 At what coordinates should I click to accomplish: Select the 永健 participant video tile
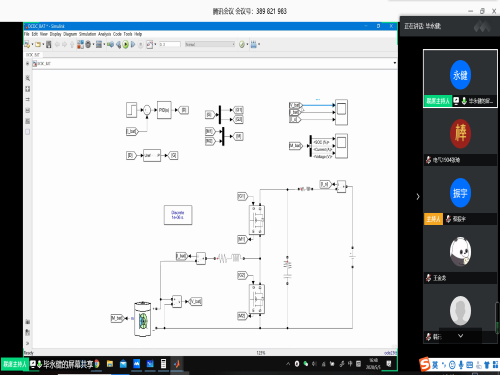point(460,78)
